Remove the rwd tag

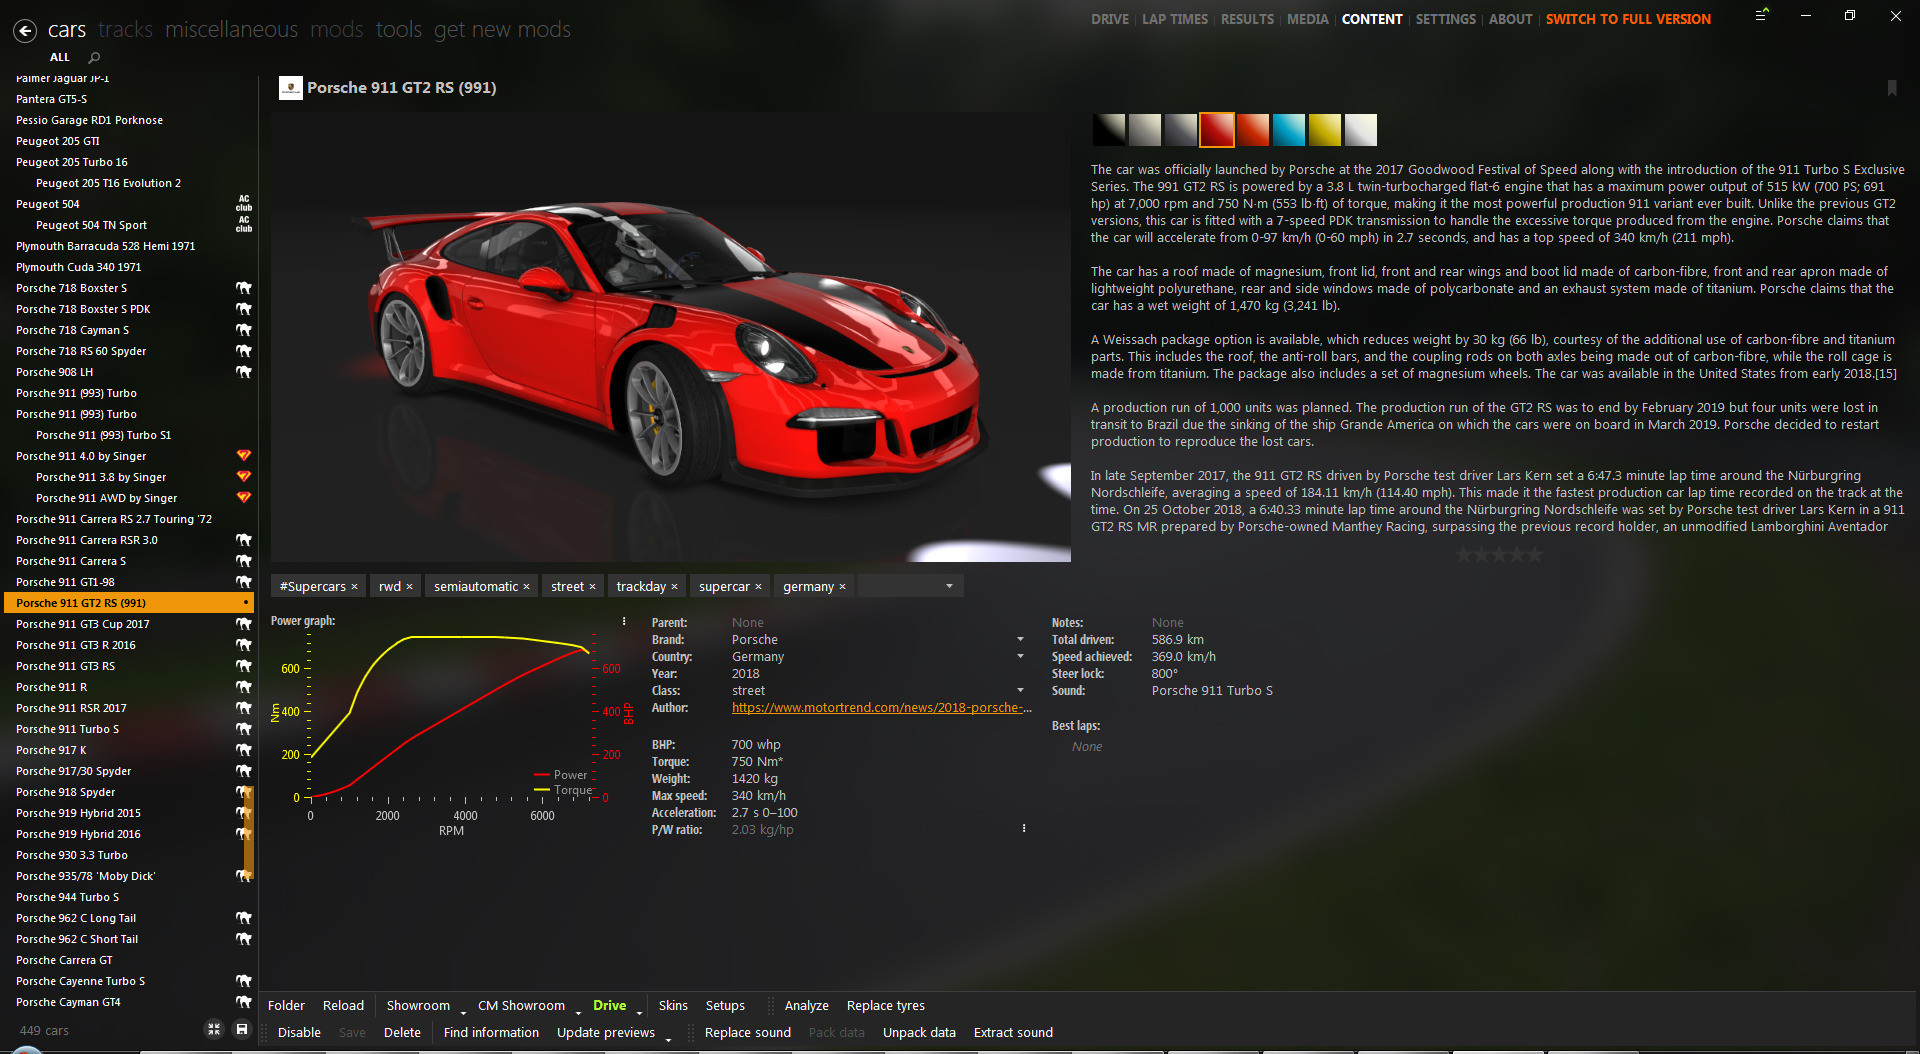(409, 587)
